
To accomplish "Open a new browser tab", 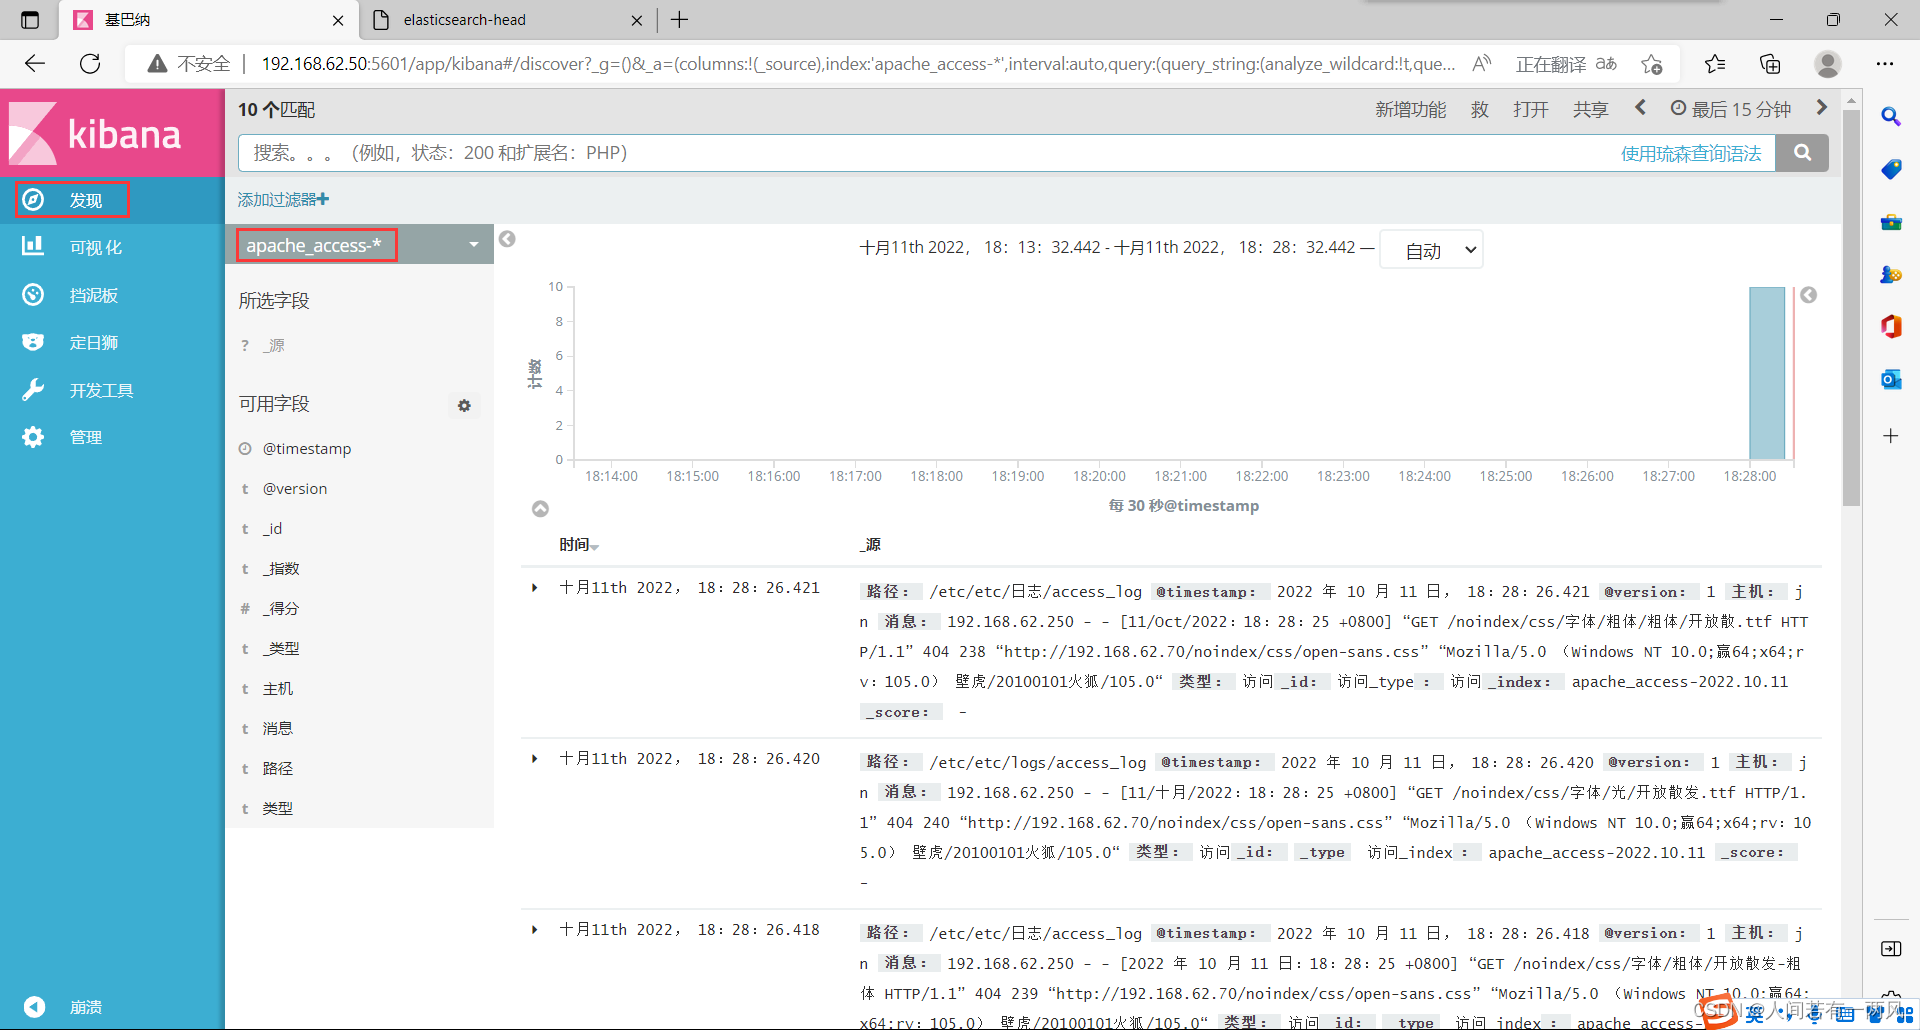I will (x=680, y=20).
